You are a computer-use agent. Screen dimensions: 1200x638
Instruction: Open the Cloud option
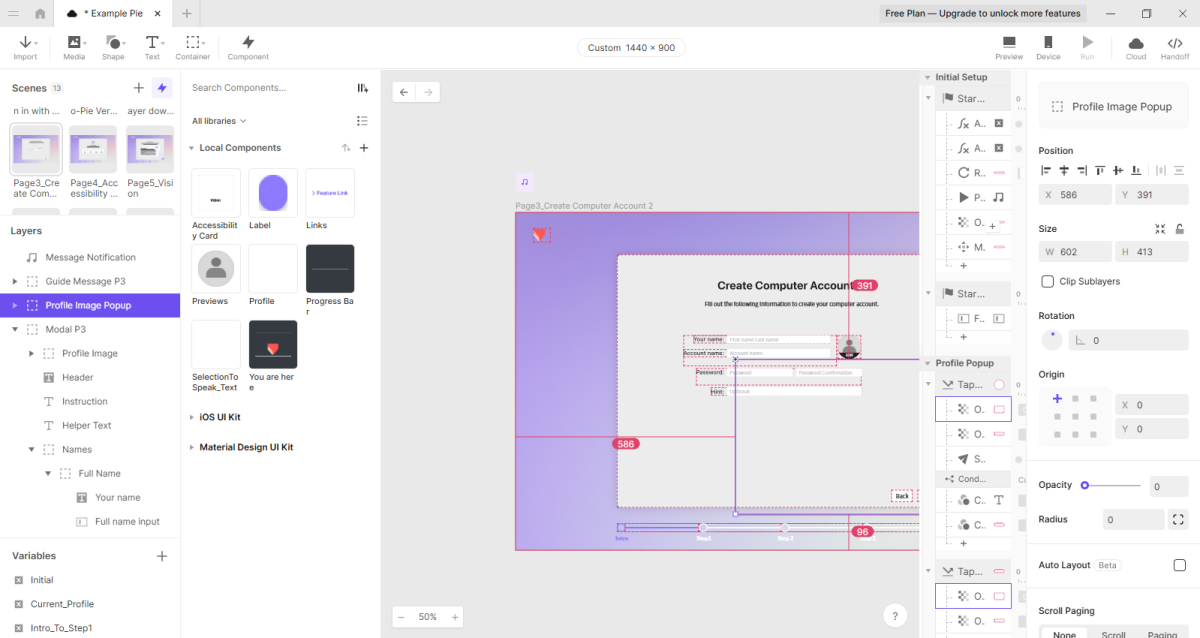(1136, 43)
